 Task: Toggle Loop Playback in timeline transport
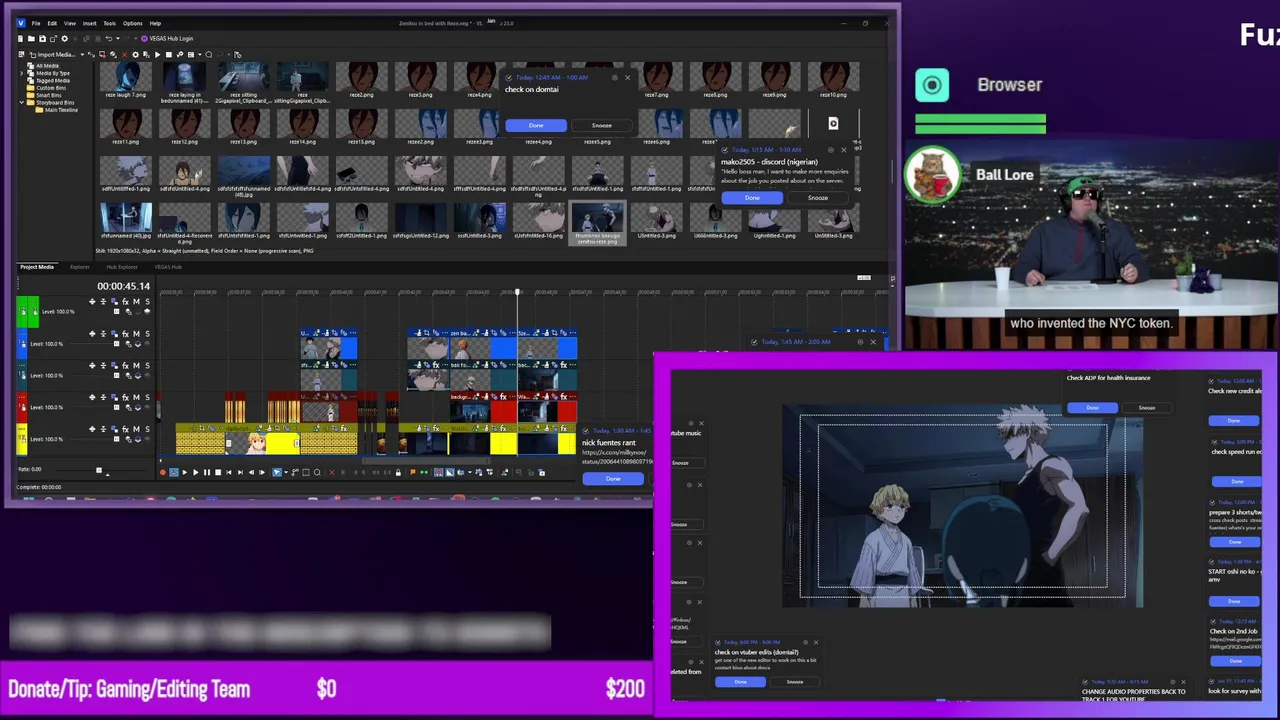click(174, 472)
